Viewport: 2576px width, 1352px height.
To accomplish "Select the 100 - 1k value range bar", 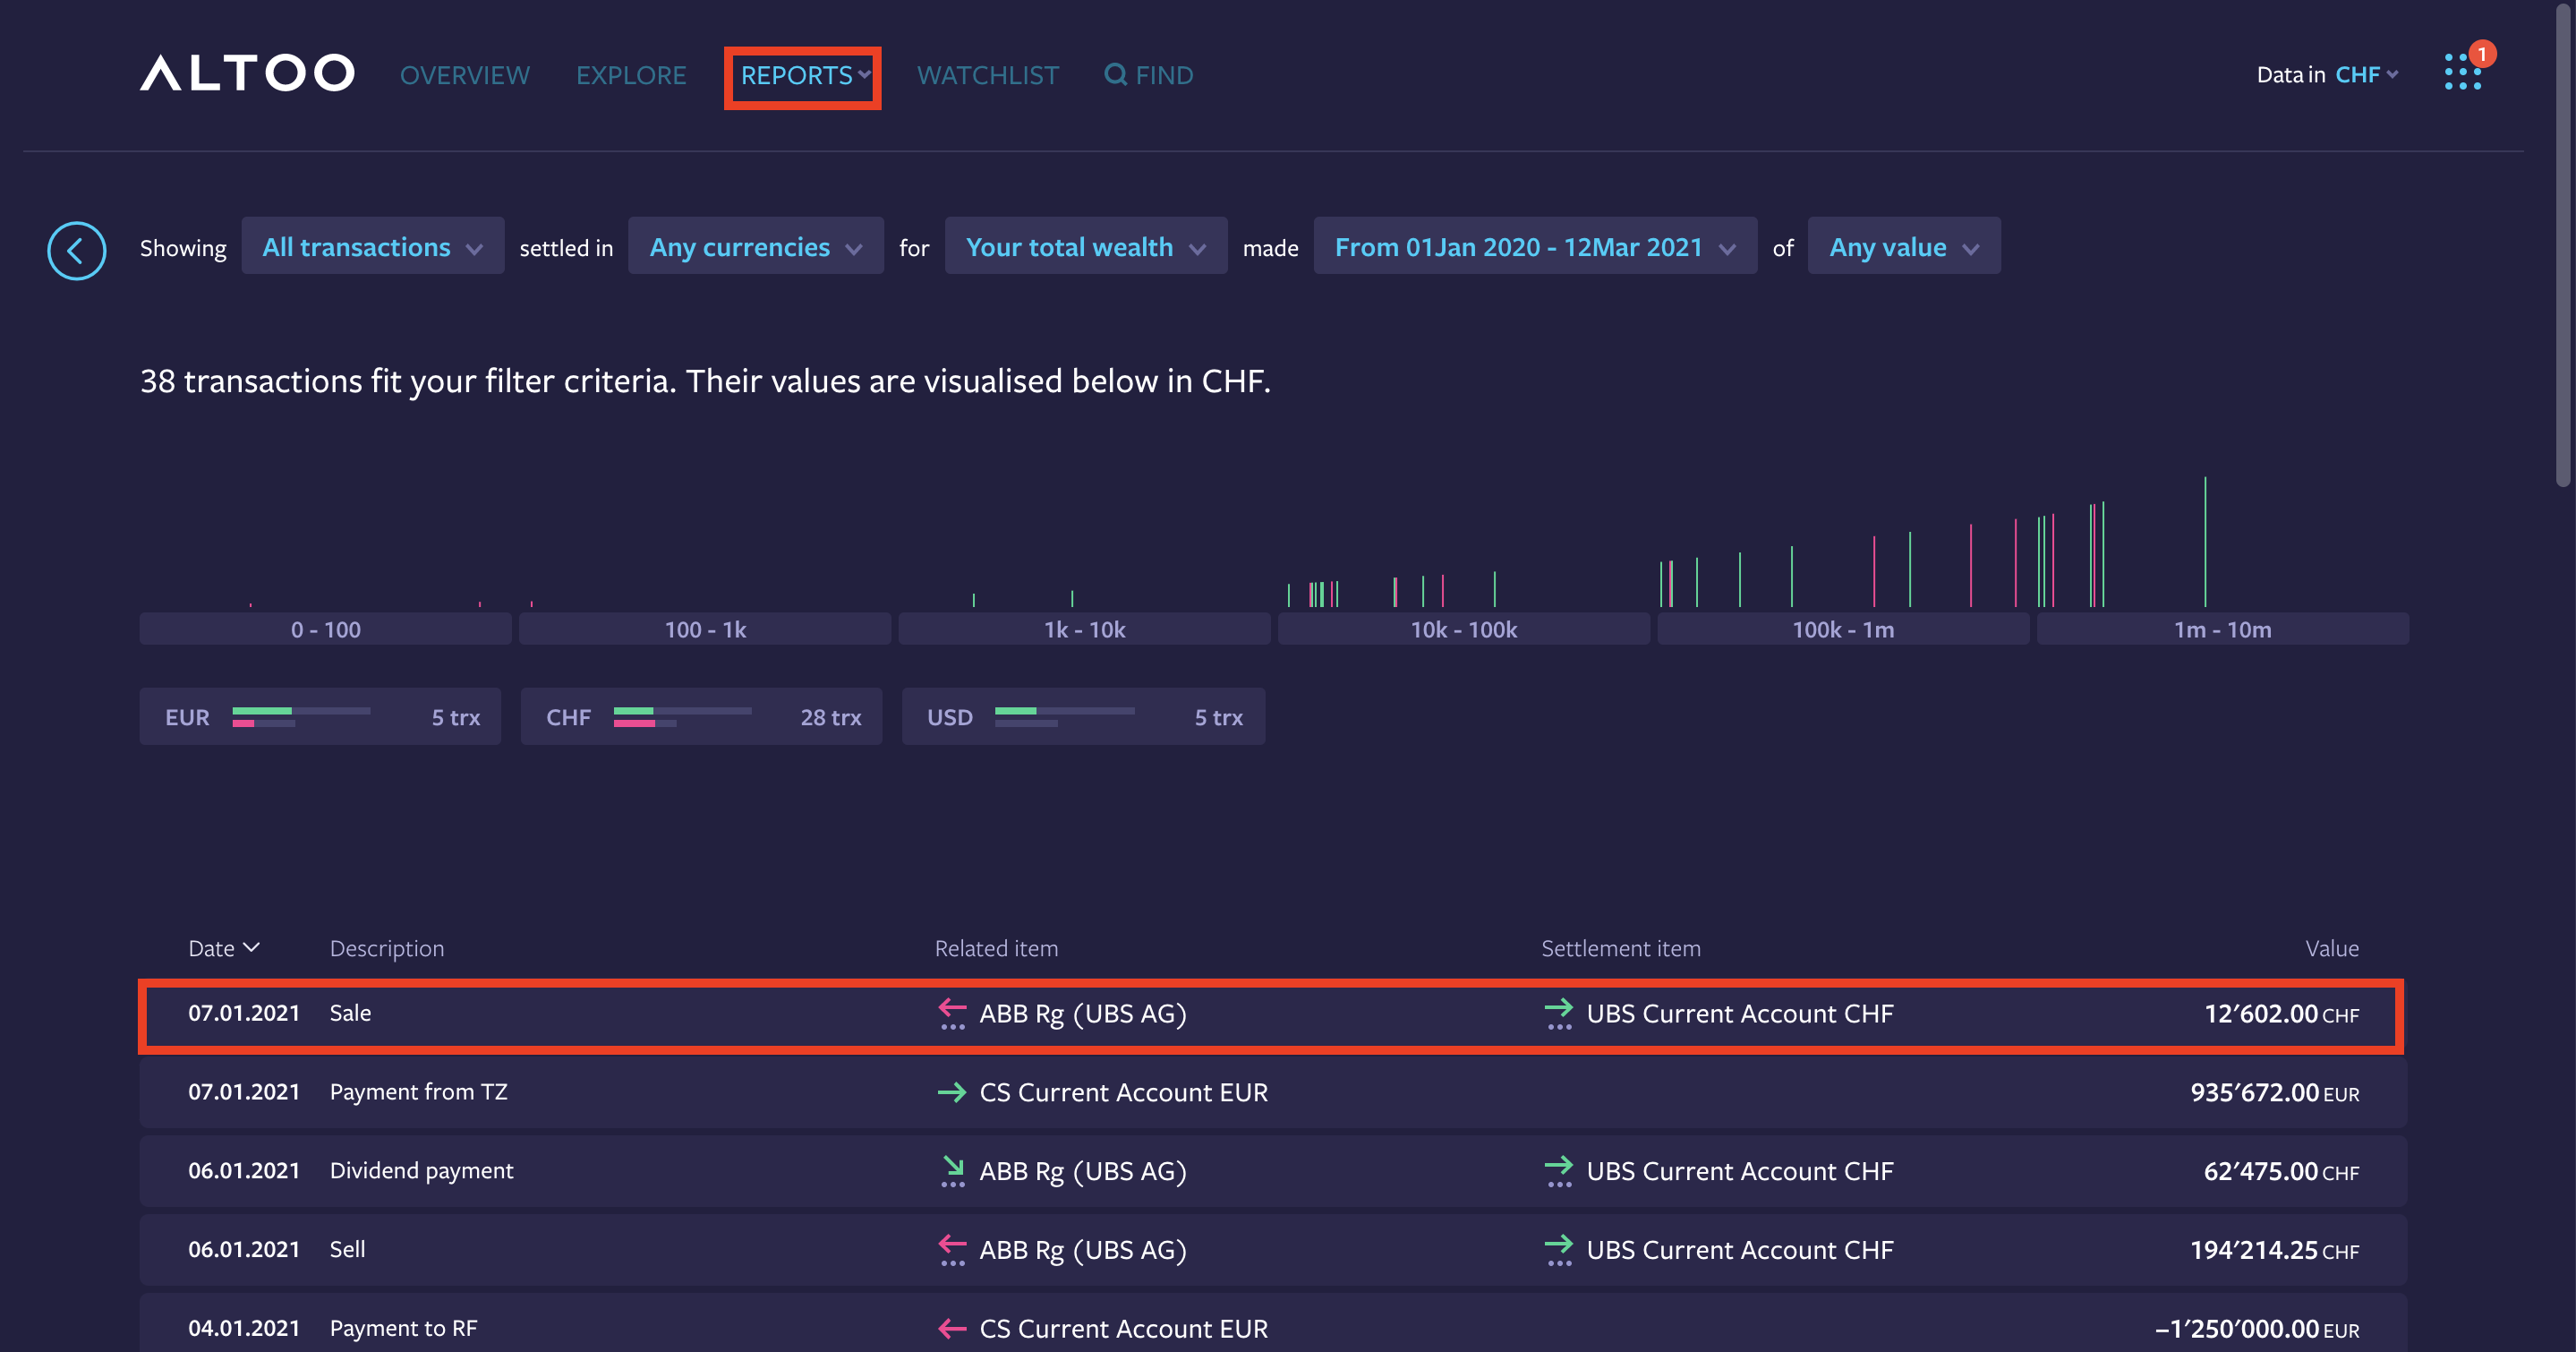I will point(705,629).
